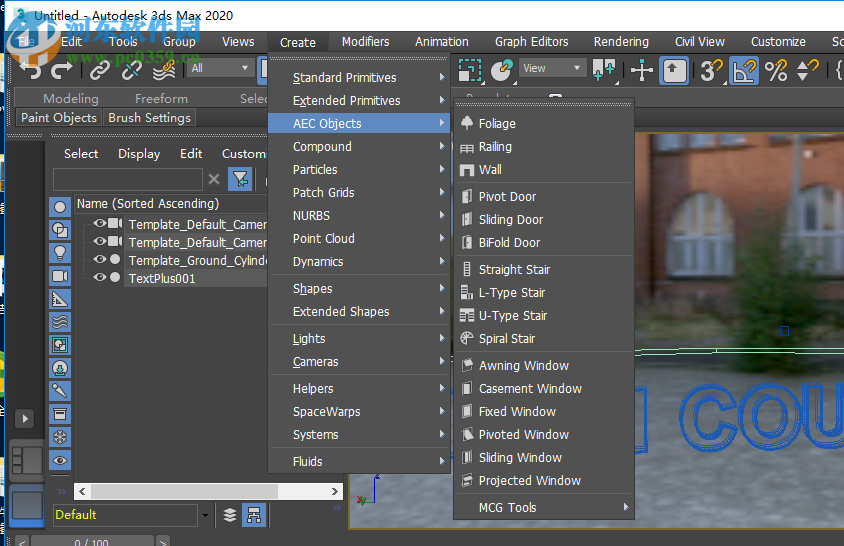
Task: Toggle the Percent Snap icon
Action: 776,71
